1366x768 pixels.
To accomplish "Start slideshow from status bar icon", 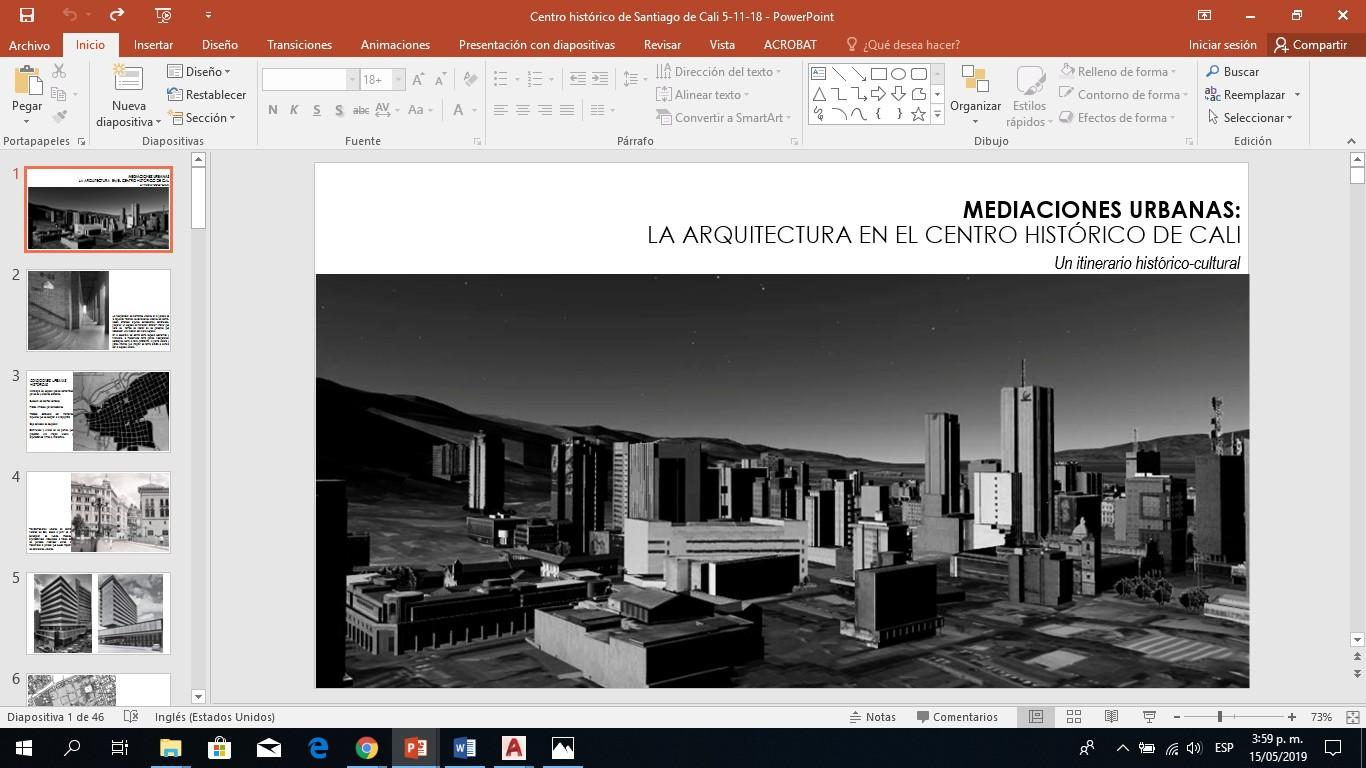I will (1149, 717).
